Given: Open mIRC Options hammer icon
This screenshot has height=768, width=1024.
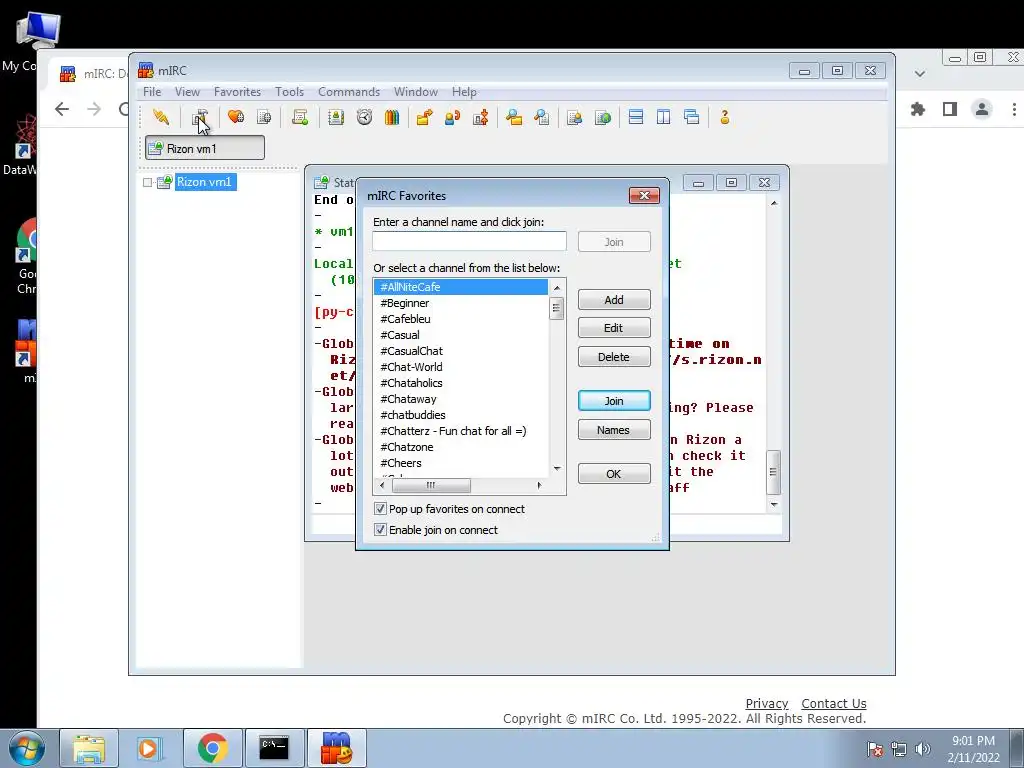Looking at the screenshot, I should tap(199, 117).
